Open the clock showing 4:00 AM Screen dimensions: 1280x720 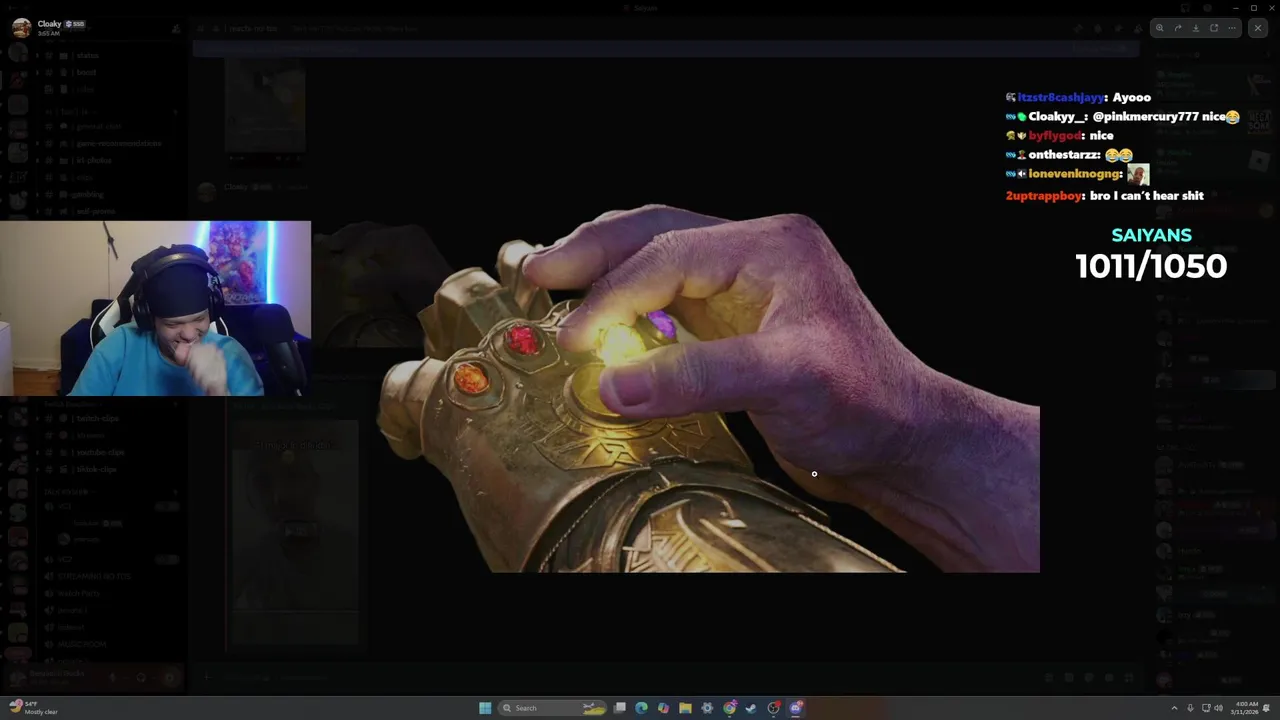click(x=1245, y=708)
